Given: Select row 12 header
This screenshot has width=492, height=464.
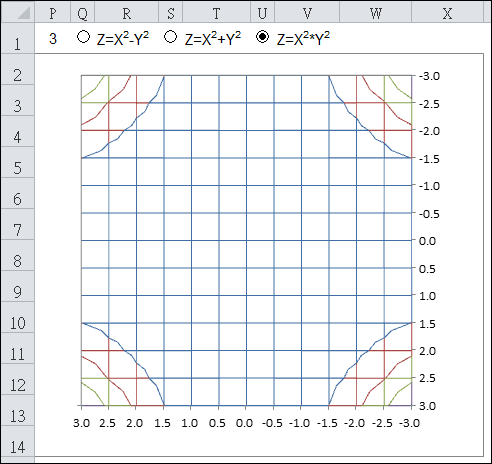Looking at the screenshot, I should pyautogui.click(x=17, y=379).
